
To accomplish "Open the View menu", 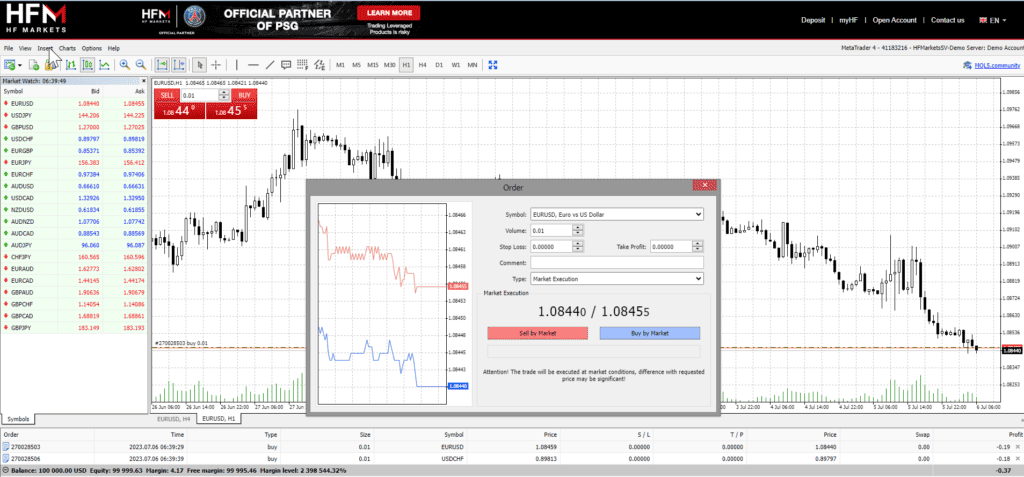I will pos(25,48).
